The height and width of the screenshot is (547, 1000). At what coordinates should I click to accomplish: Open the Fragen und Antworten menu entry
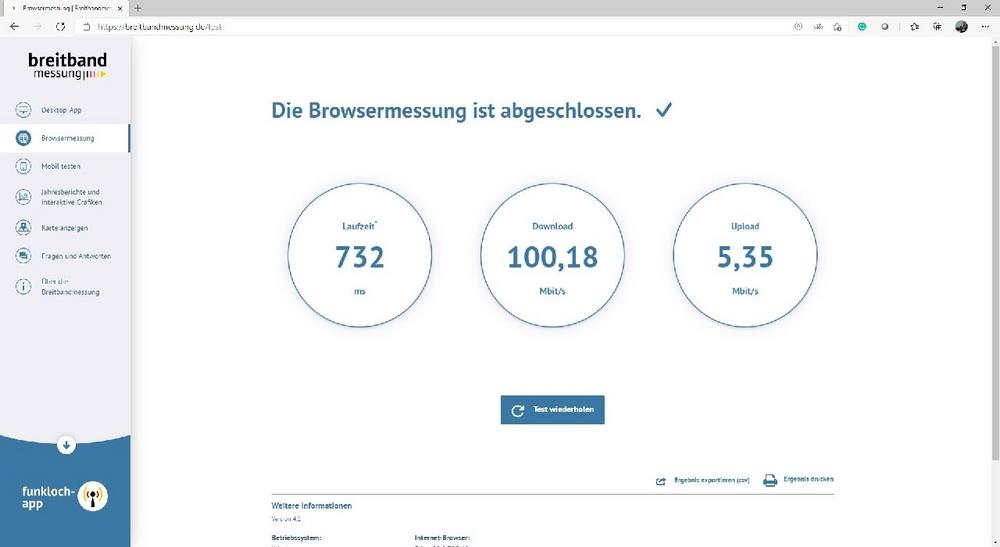65,256
